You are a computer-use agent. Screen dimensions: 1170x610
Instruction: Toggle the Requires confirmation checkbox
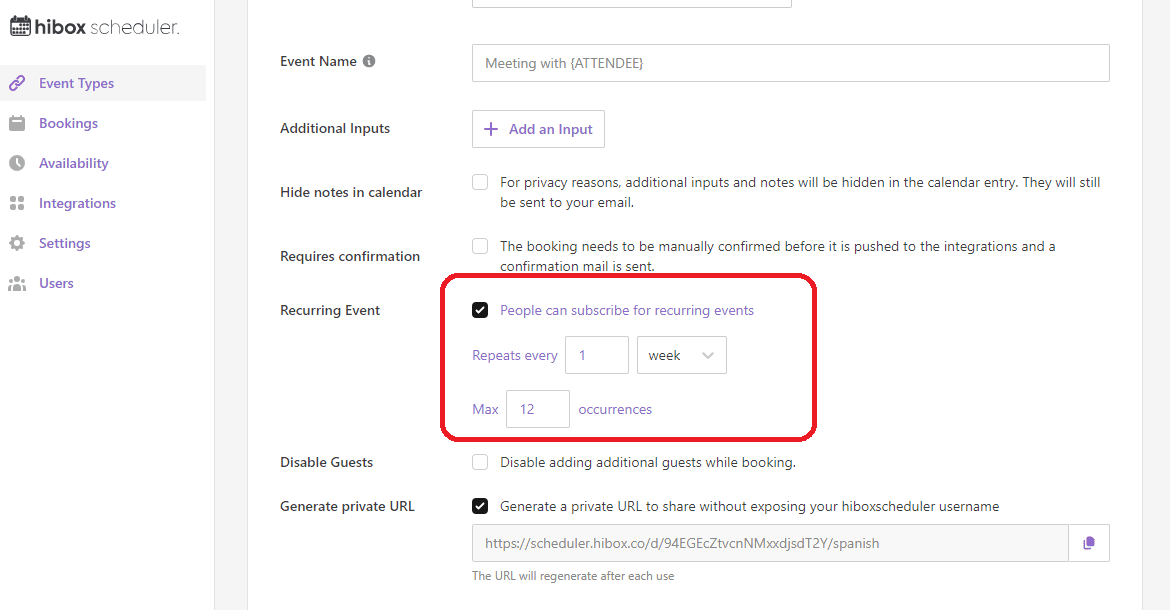click(x=480, y=246)
